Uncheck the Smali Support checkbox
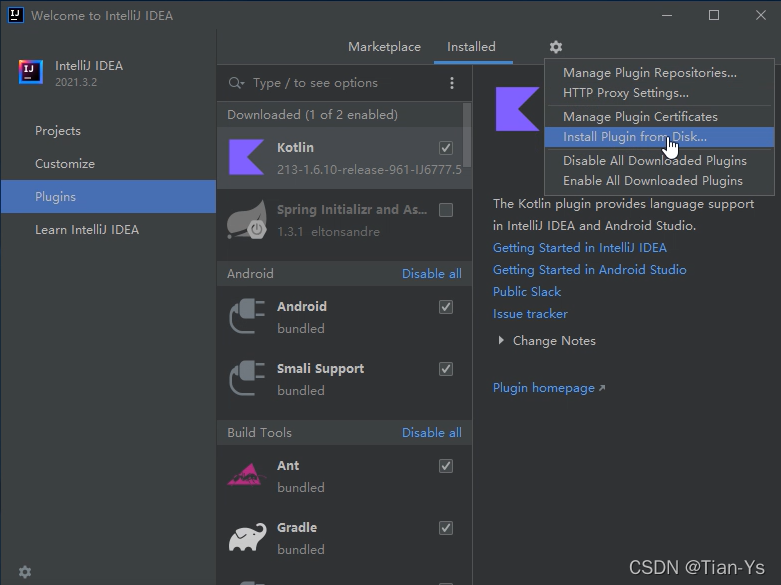Viewport: 781px width, 585px height. point(446,369)
